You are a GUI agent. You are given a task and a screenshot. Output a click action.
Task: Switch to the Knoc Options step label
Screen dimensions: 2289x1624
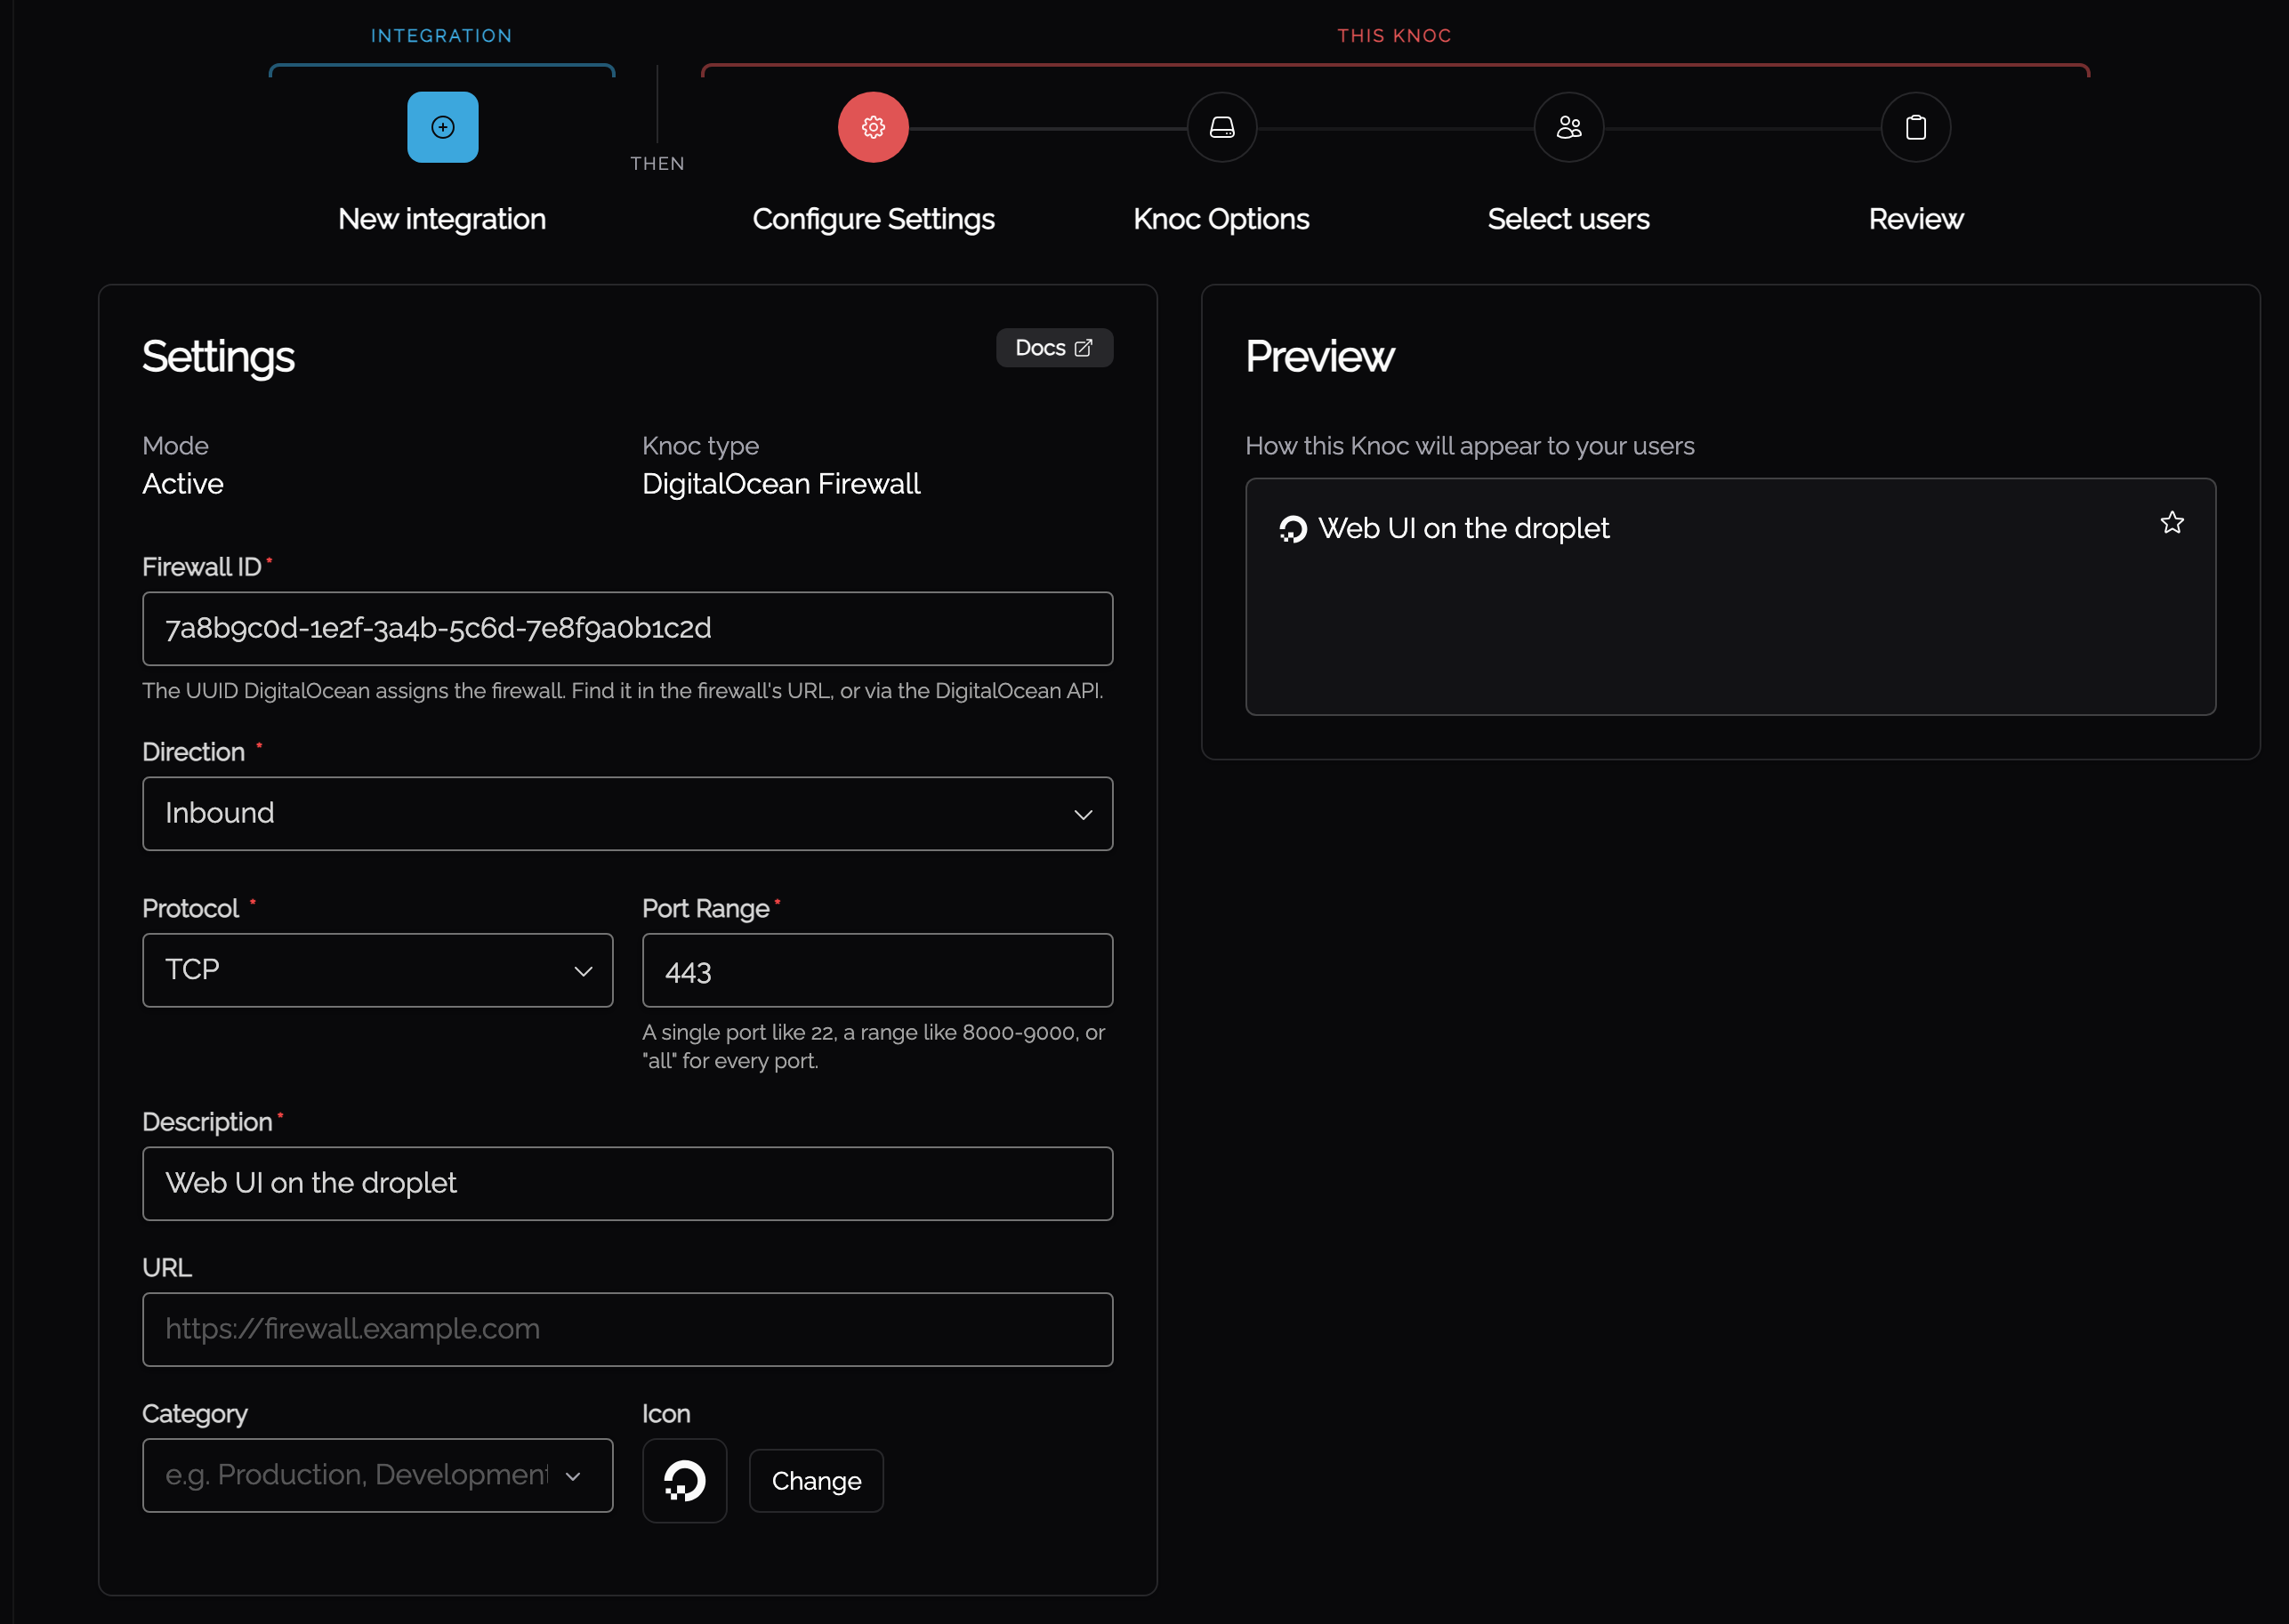(1221, 219)
